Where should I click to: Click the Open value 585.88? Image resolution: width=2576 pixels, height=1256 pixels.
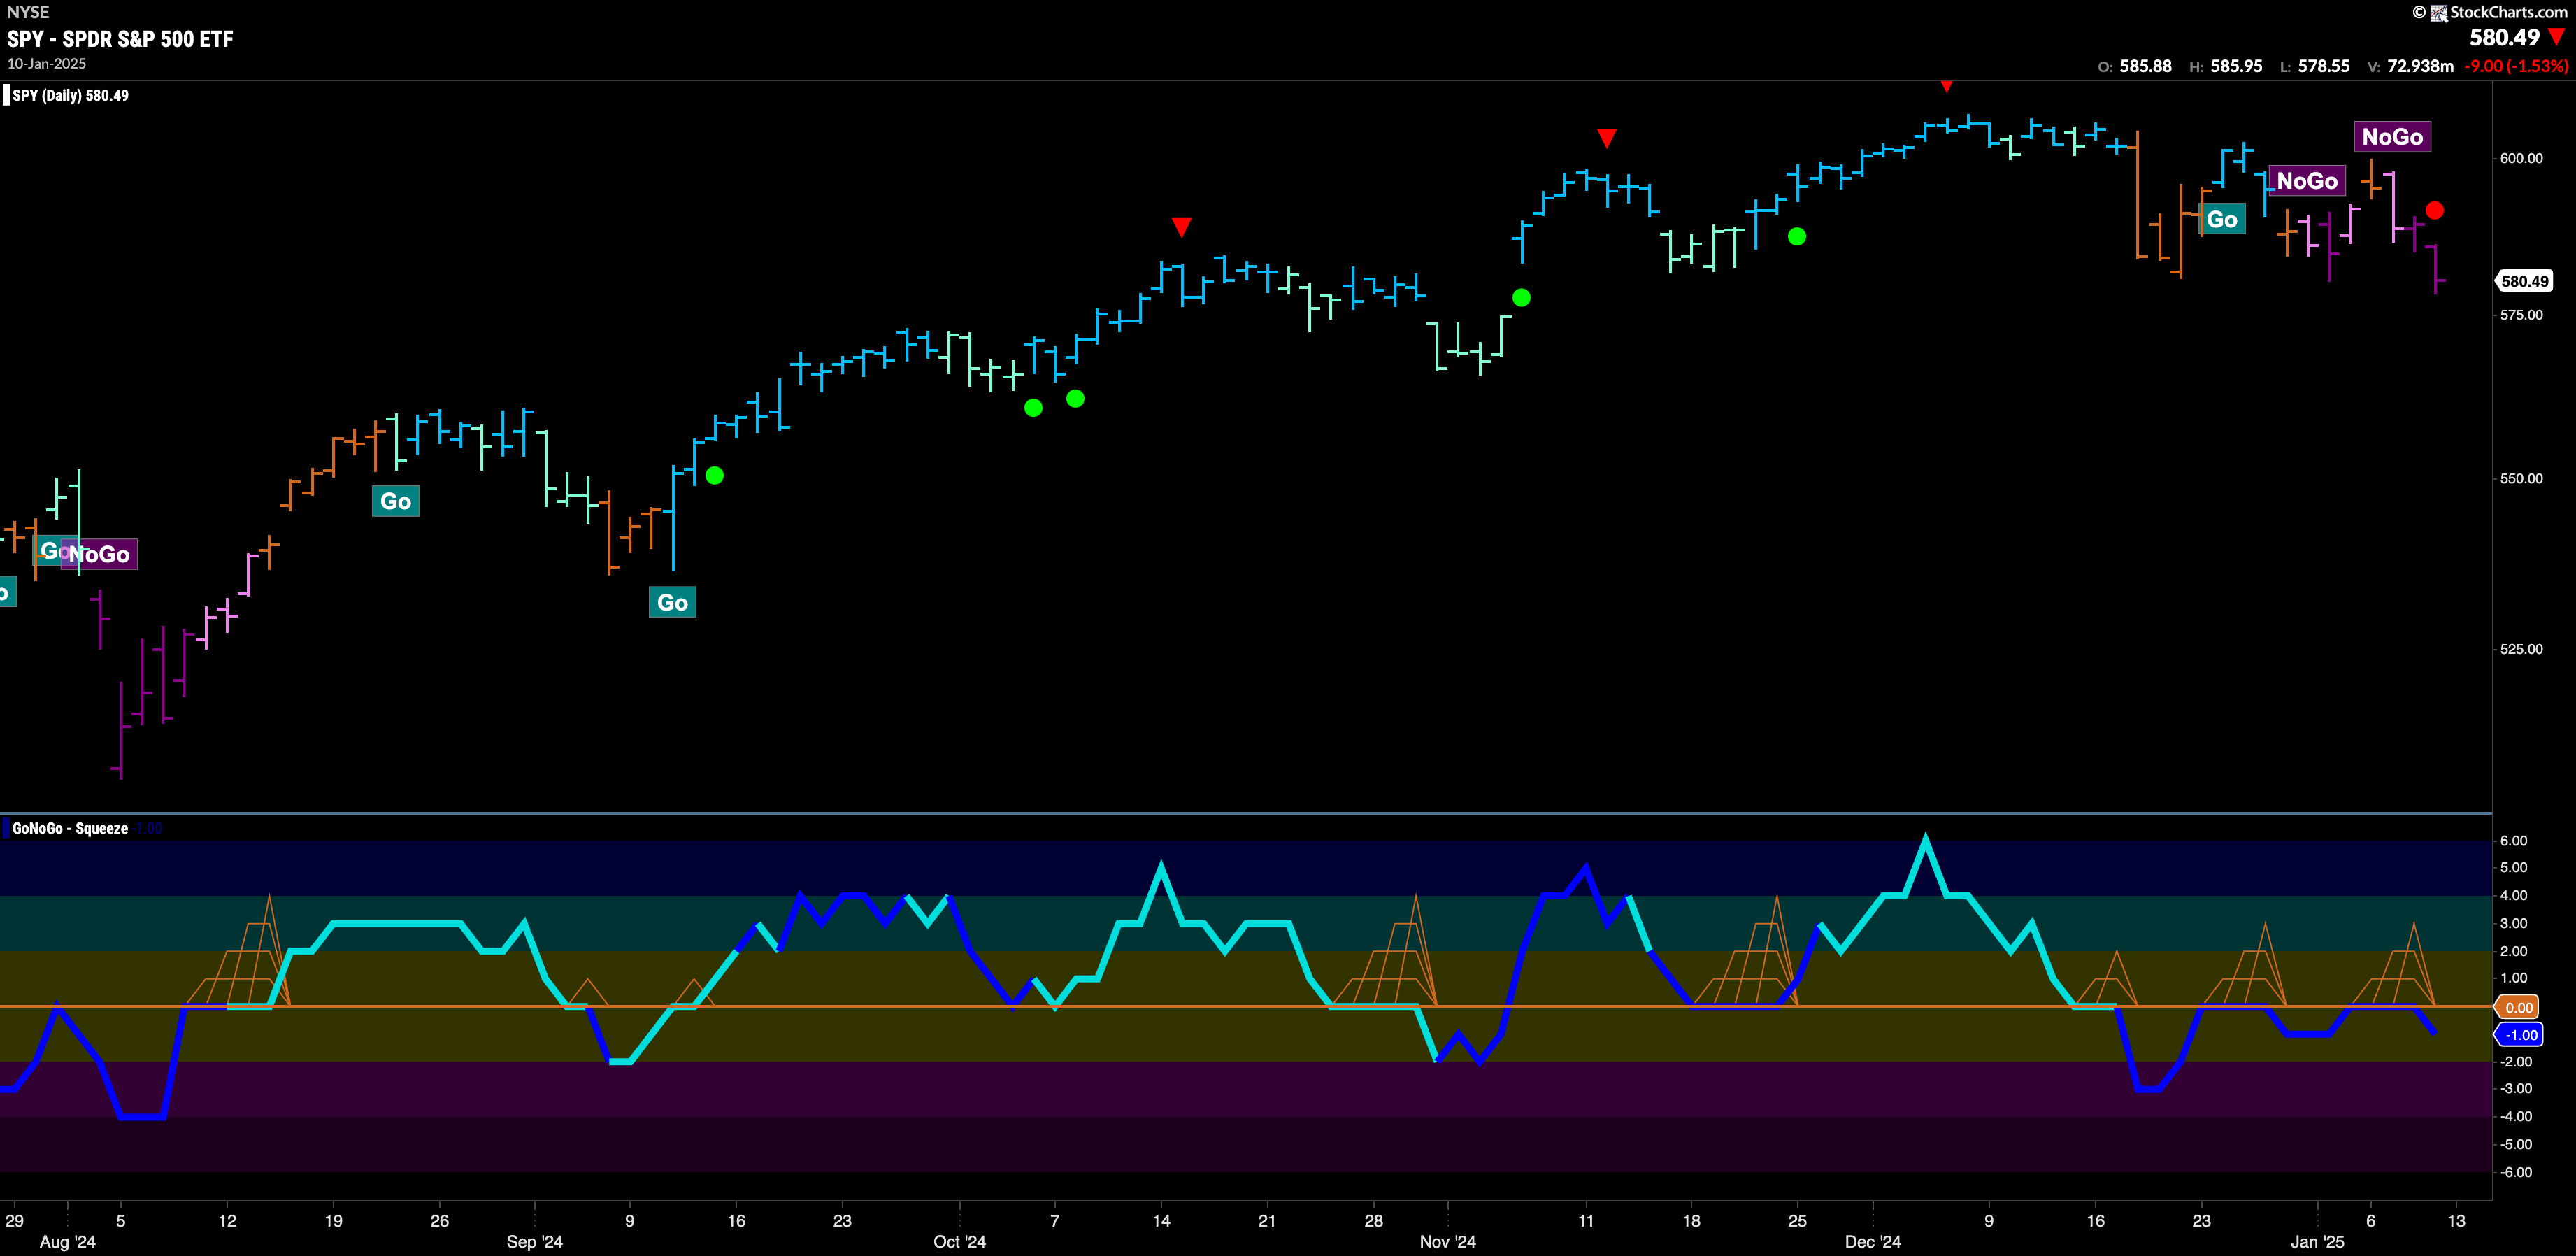coord(2145,66)
